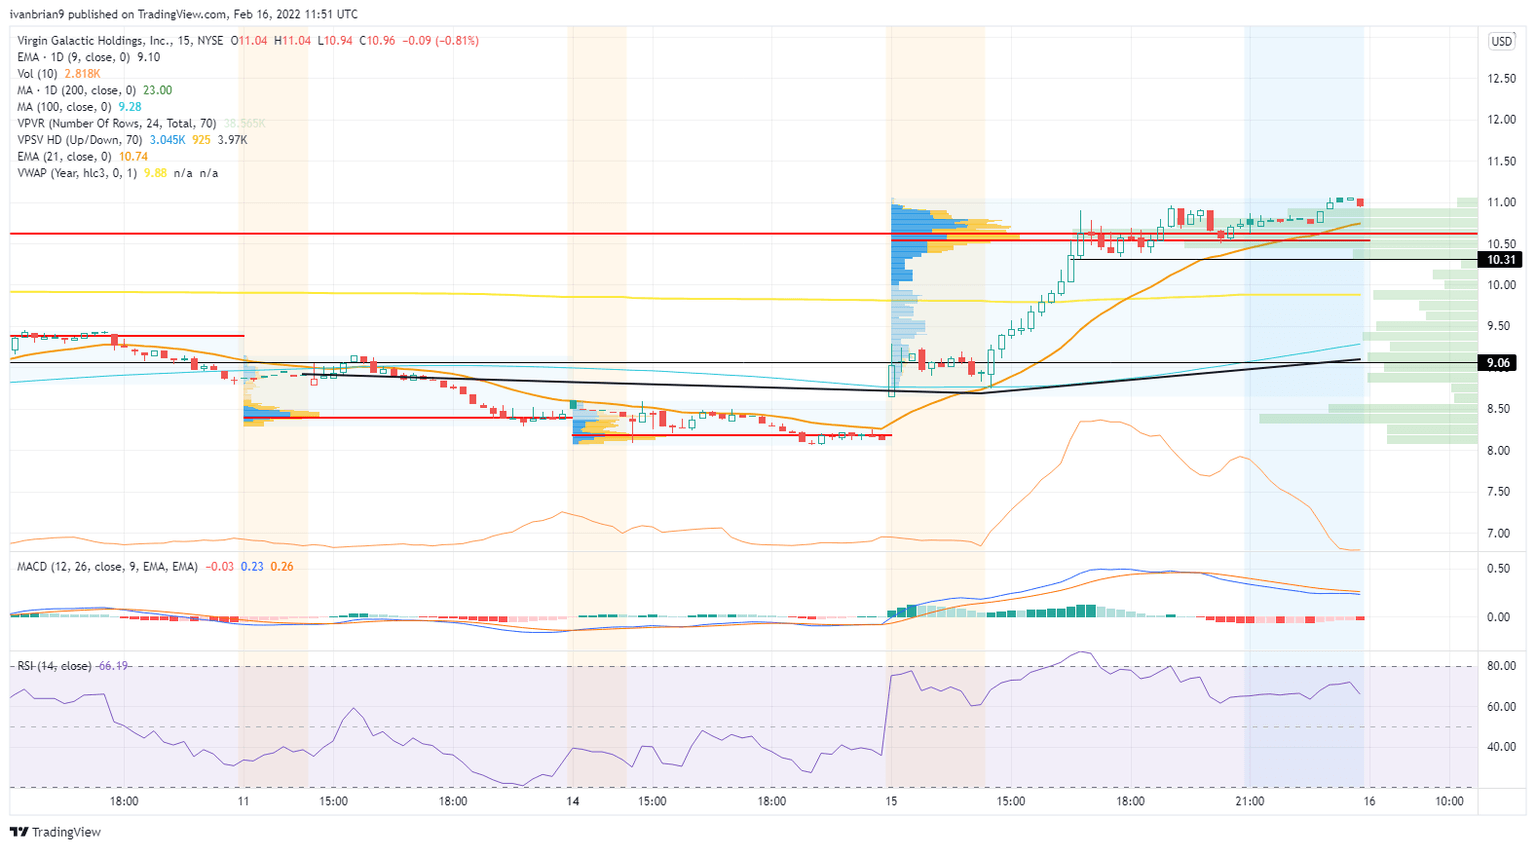Click the 3.045K VPSV up value
The image size is (1536, 849).
click(168, 140)
